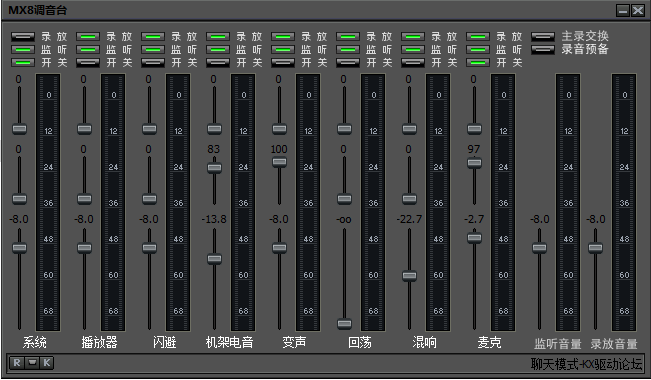Enable the 录音预备 button
The width and height of the screenshot is (651, 380).
[543, 49]
